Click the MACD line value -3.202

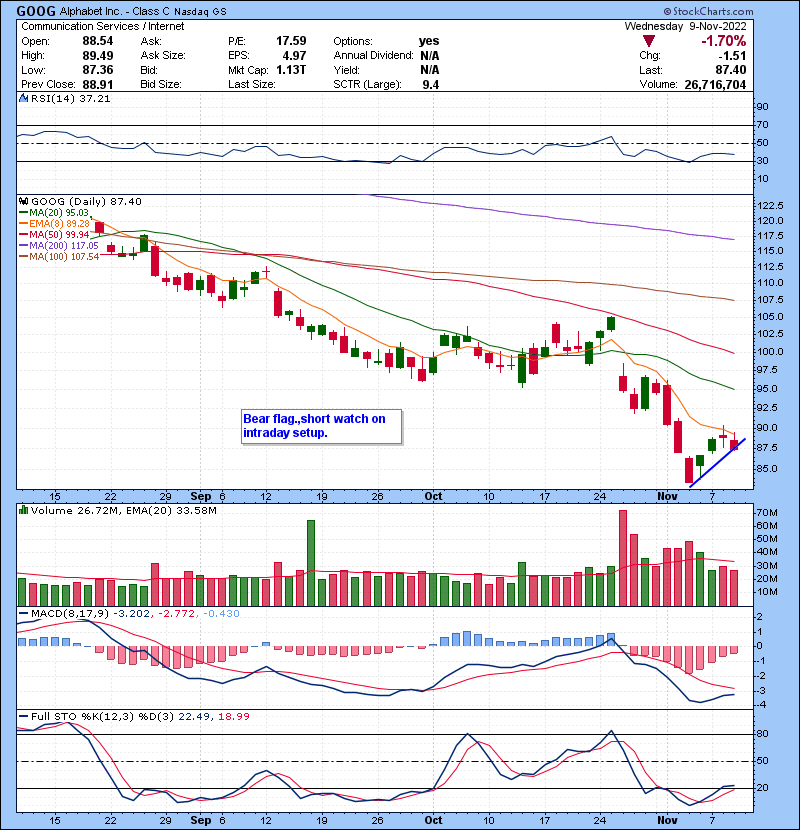(131, 614)
